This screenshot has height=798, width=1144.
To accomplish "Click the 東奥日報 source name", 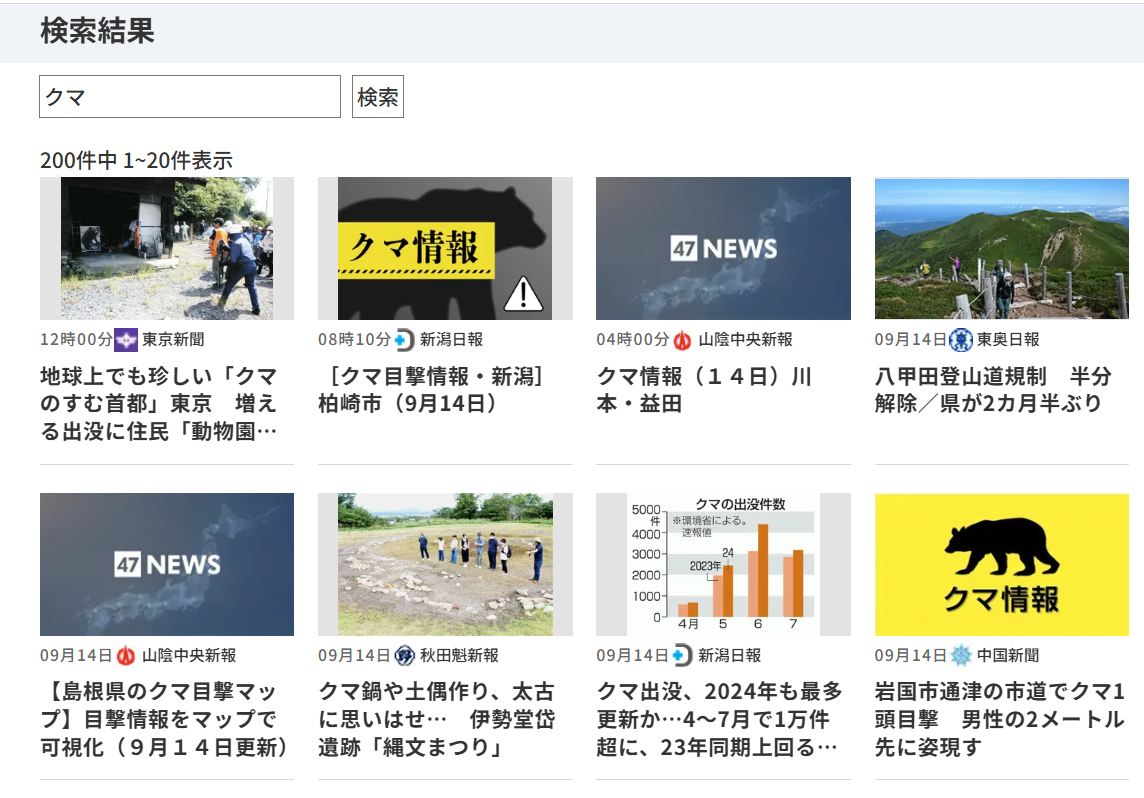I will (1008, 340).
